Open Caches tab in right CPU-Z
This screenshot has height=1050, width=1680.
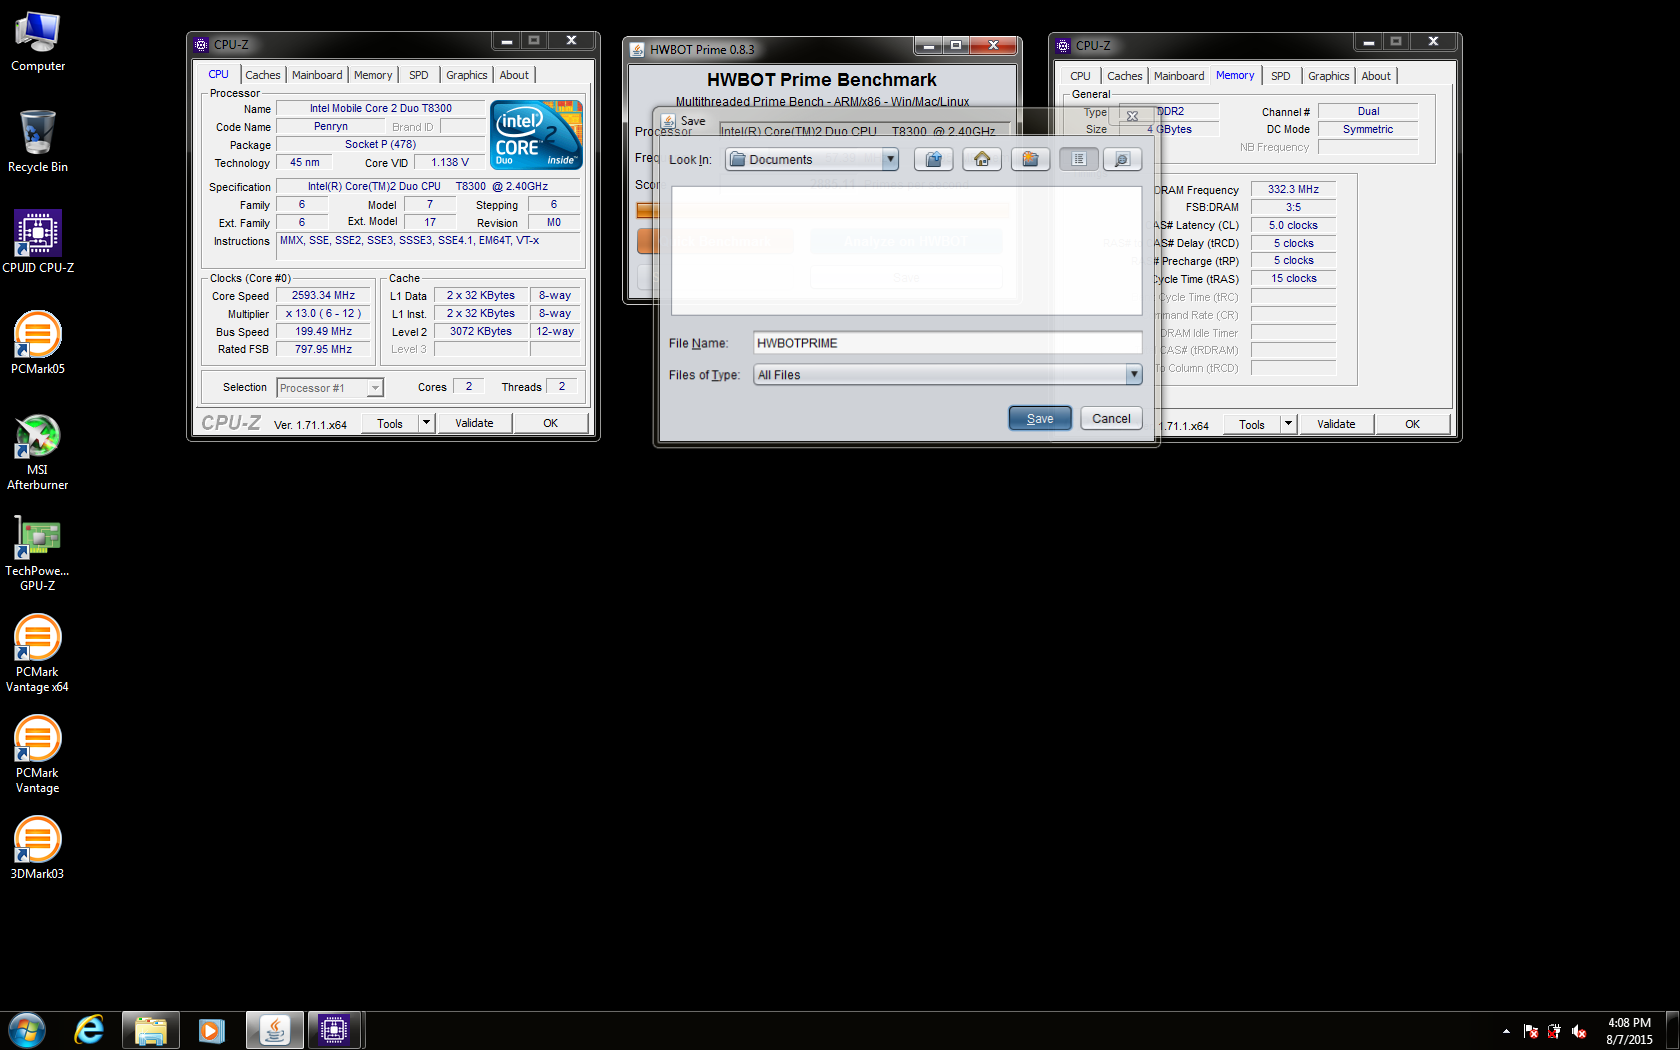pyautogui.click(x=1124, y=76)
